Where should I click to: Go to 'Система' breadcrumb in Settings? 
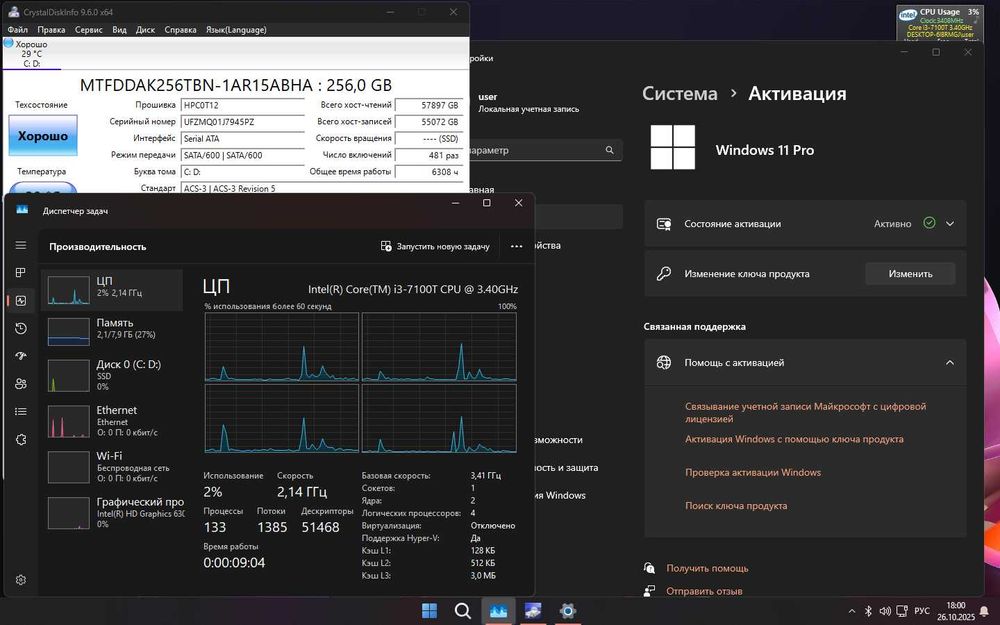[x=679, y=93]
